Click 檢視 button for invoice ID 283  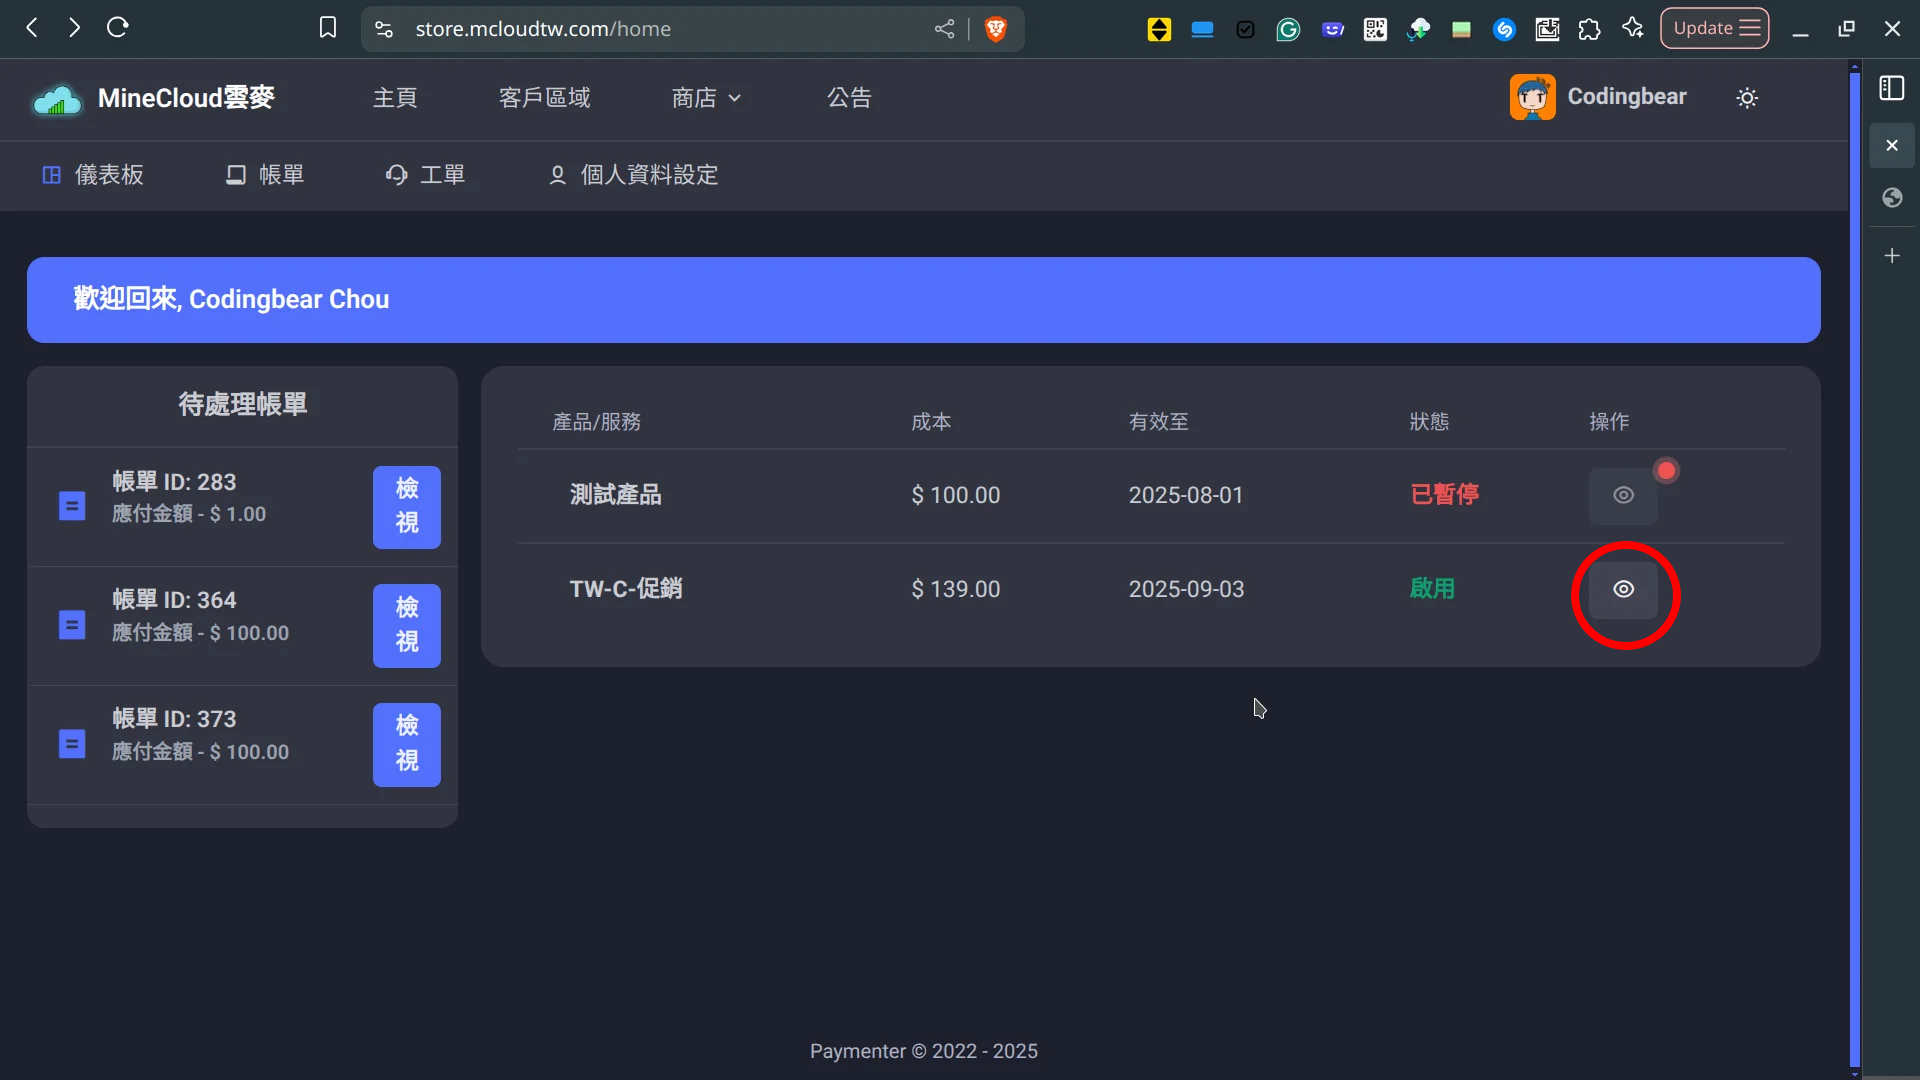coord(406,507)
